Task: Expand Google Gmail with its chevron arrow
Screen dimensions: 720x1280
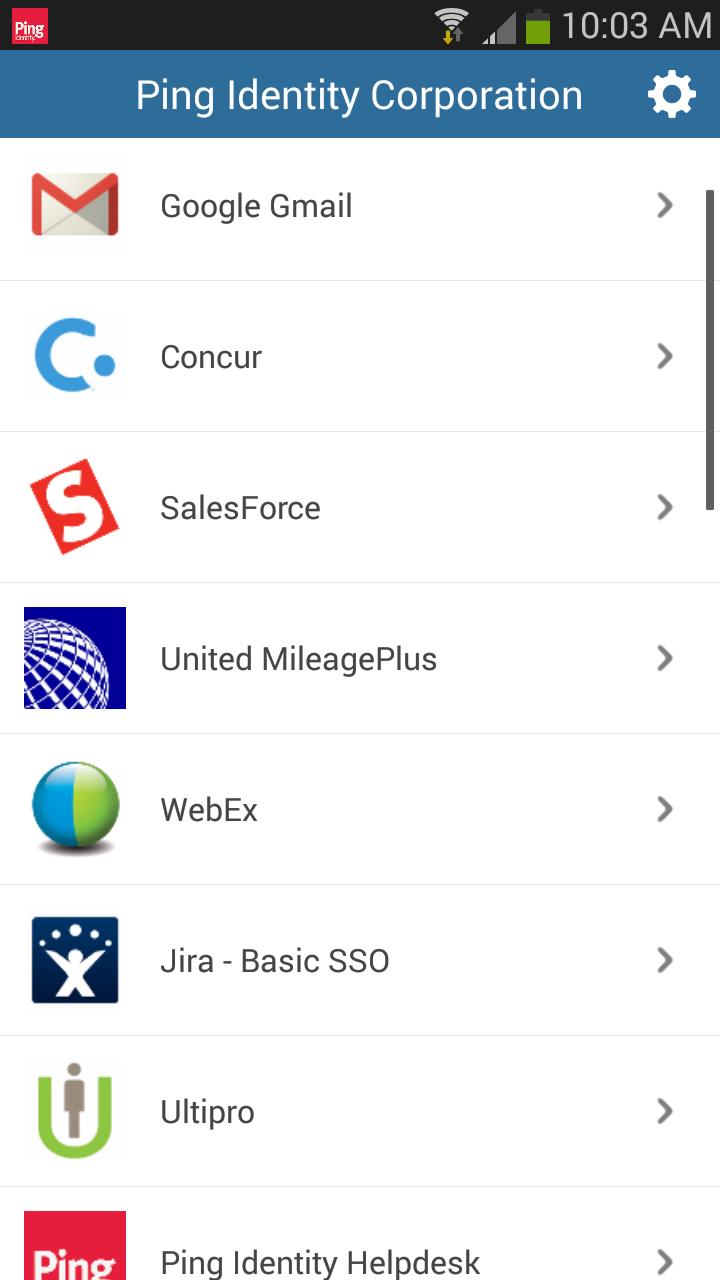Action: (x=664, y=205)
